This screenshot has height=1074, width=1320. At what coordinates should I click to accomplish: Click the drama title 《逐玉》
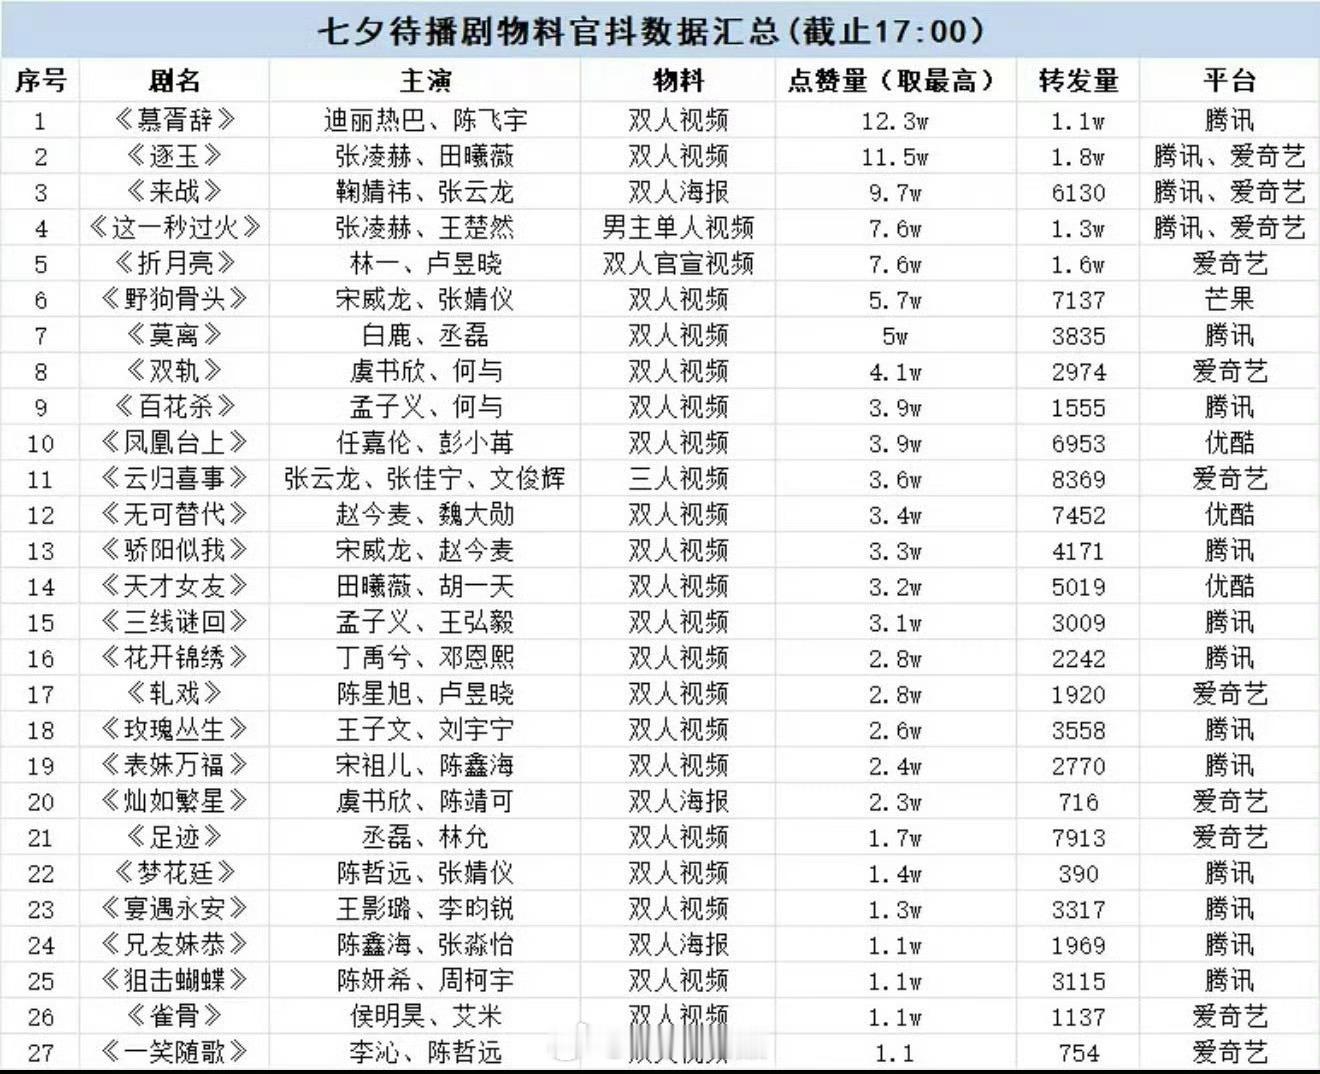point(175,157)
